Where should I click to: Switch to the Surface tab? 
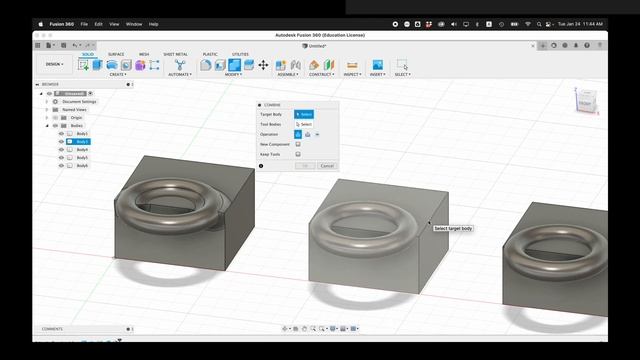click(116, 54)
